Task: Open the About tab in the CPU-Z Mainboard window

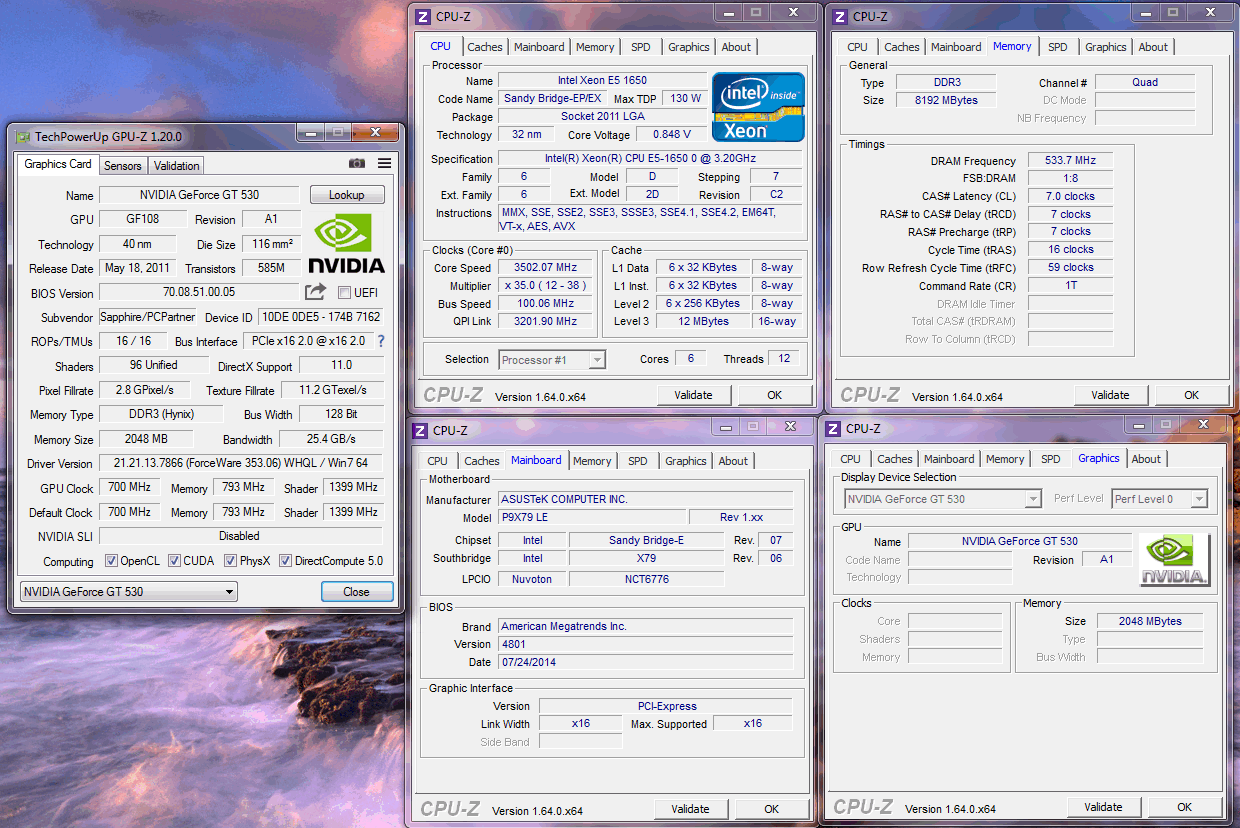Action: 733,461
